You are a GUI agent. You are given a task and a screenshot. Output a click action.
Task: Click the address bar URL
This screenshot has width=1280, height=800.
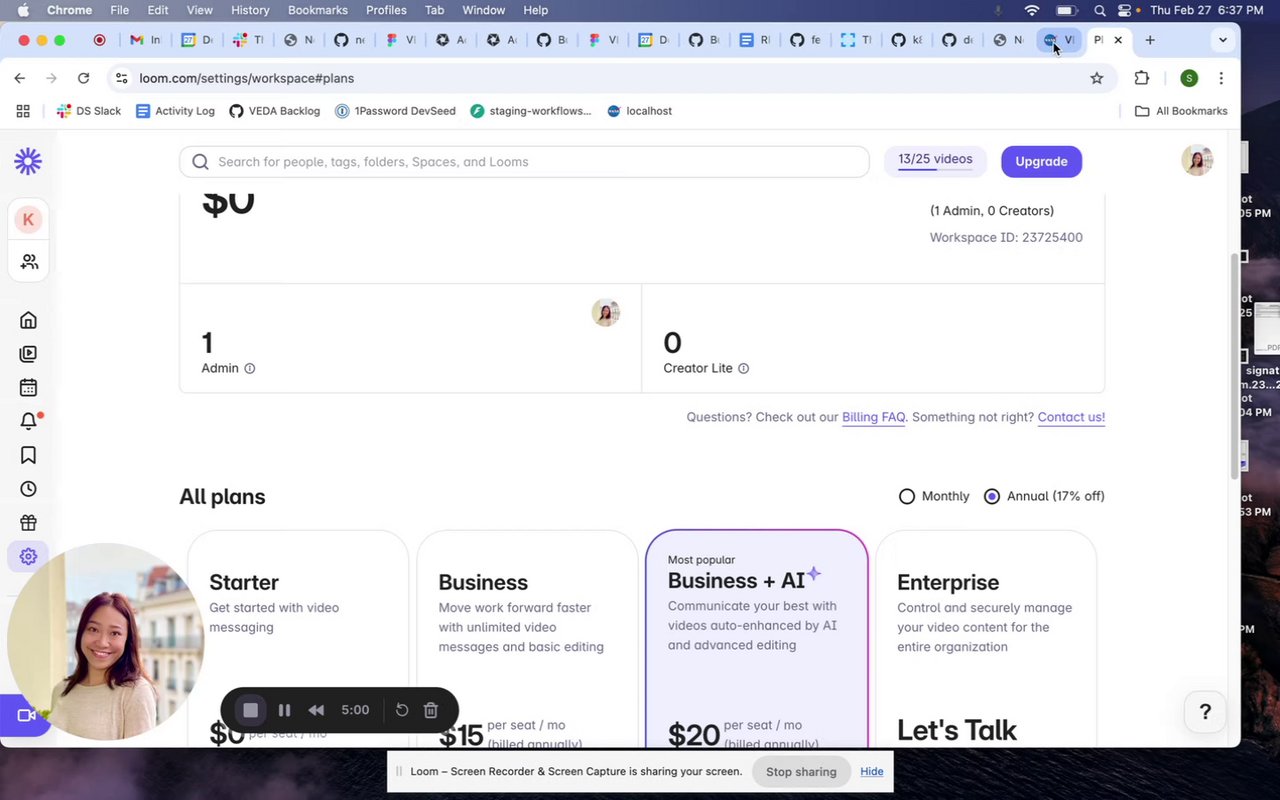point(247,78)
